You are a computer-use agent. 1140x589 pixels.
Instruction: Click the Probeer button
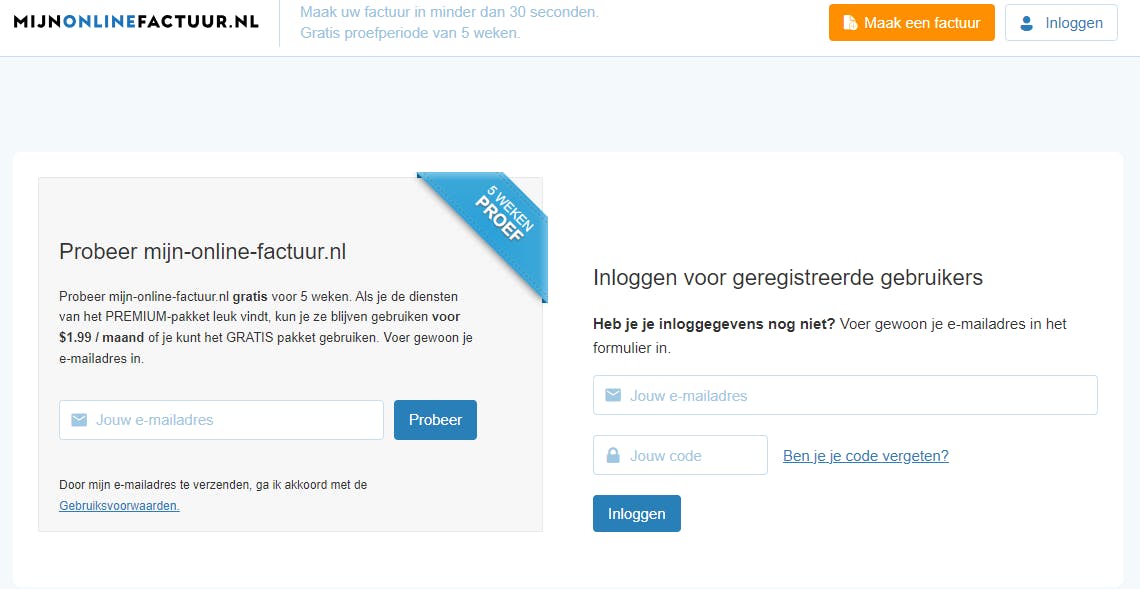(435, 420)
